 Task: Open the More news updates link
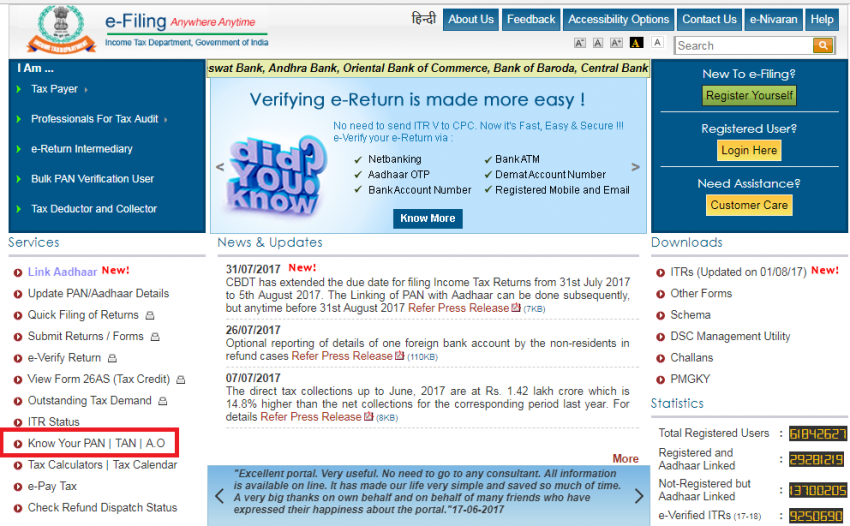(625, 459)
